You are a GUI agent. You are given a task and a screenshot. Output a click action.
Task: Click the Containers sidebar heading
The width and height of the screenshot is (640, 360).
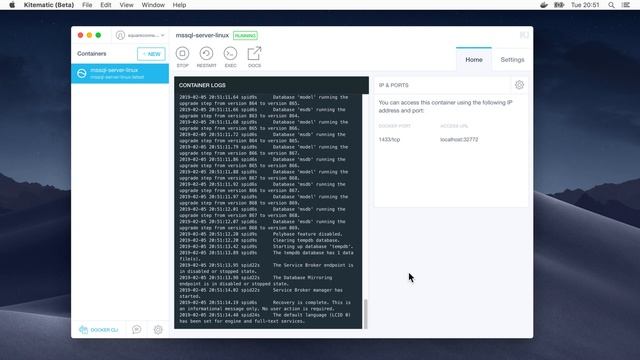tap(91, 53)
